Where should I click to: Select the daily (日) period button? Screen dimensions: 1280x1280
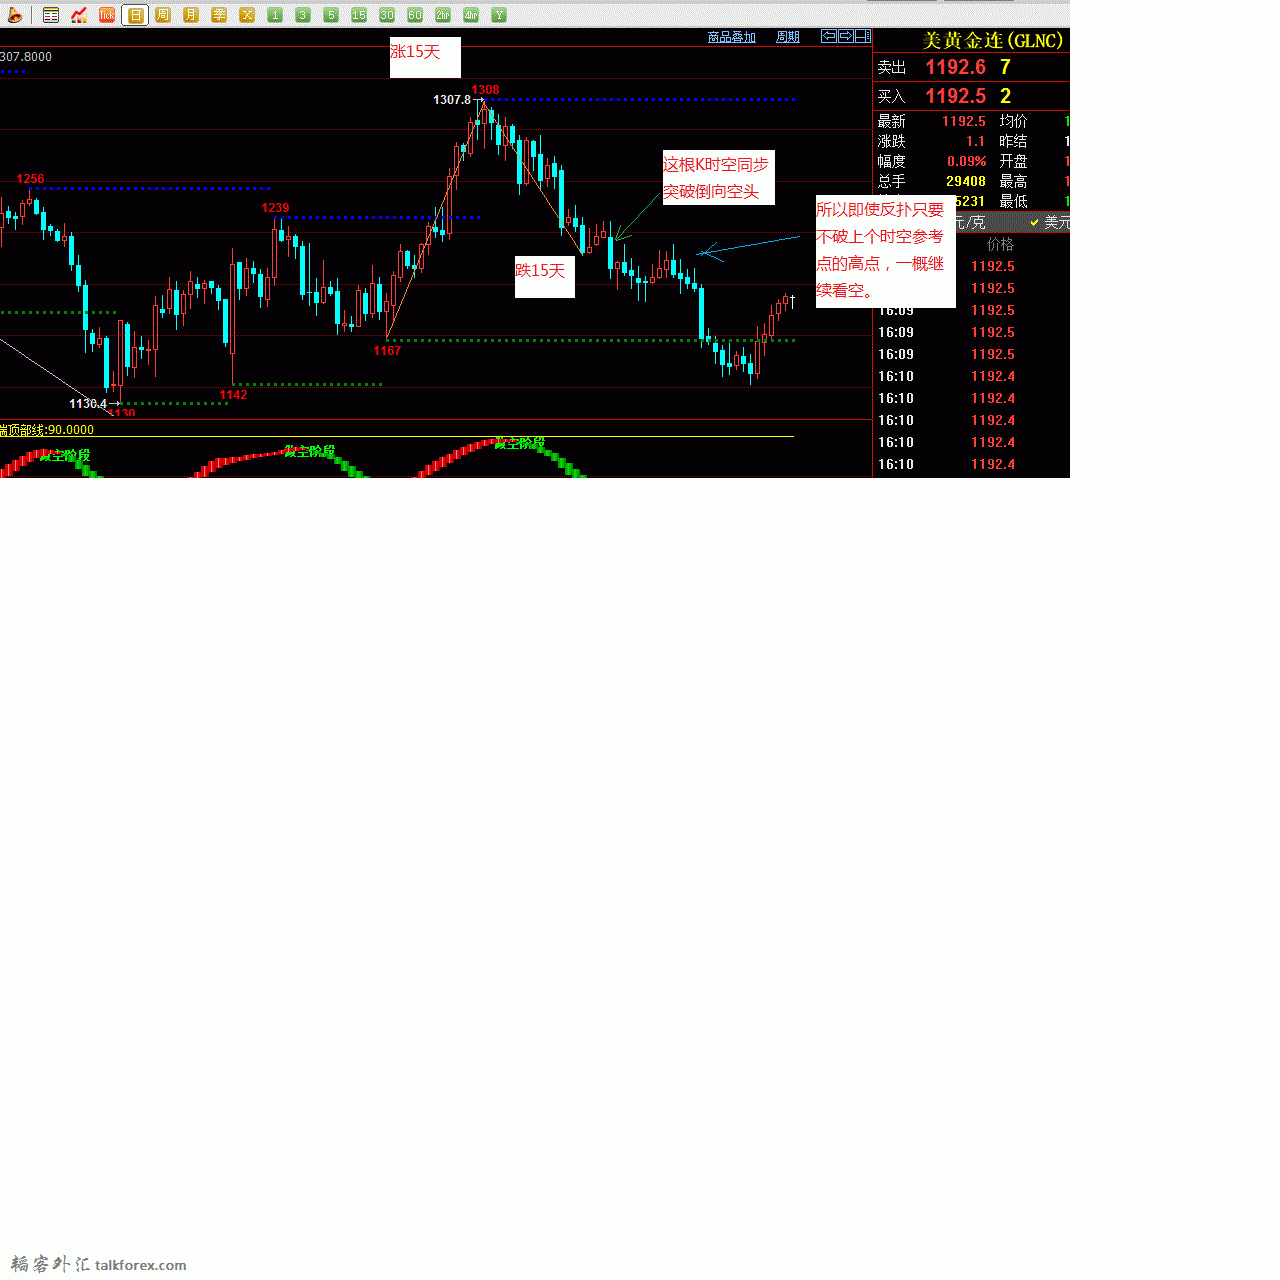(x=135, y=15)
